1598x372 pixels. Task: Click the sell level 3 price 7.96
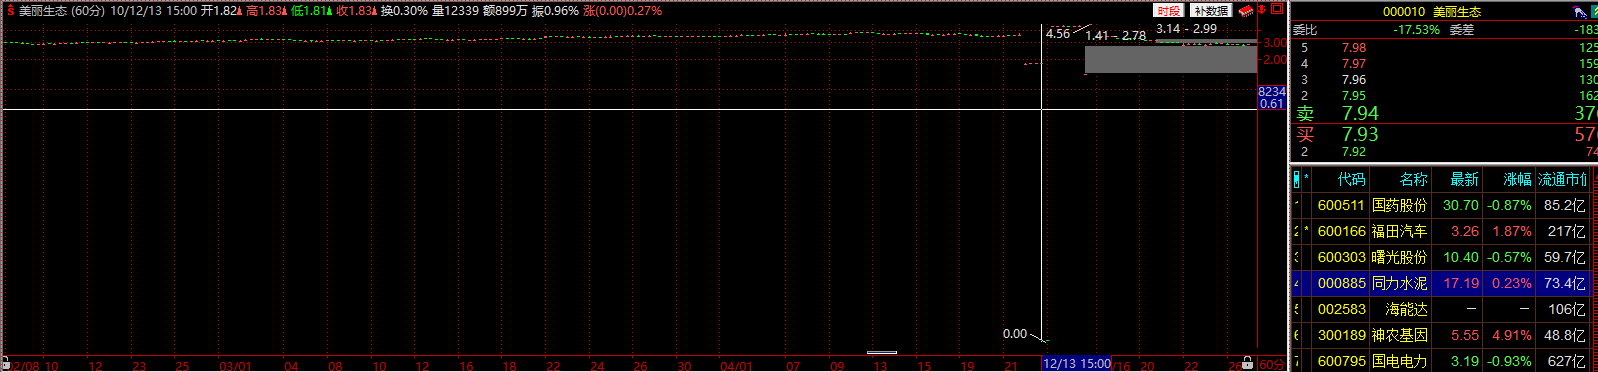(1354, 79)
